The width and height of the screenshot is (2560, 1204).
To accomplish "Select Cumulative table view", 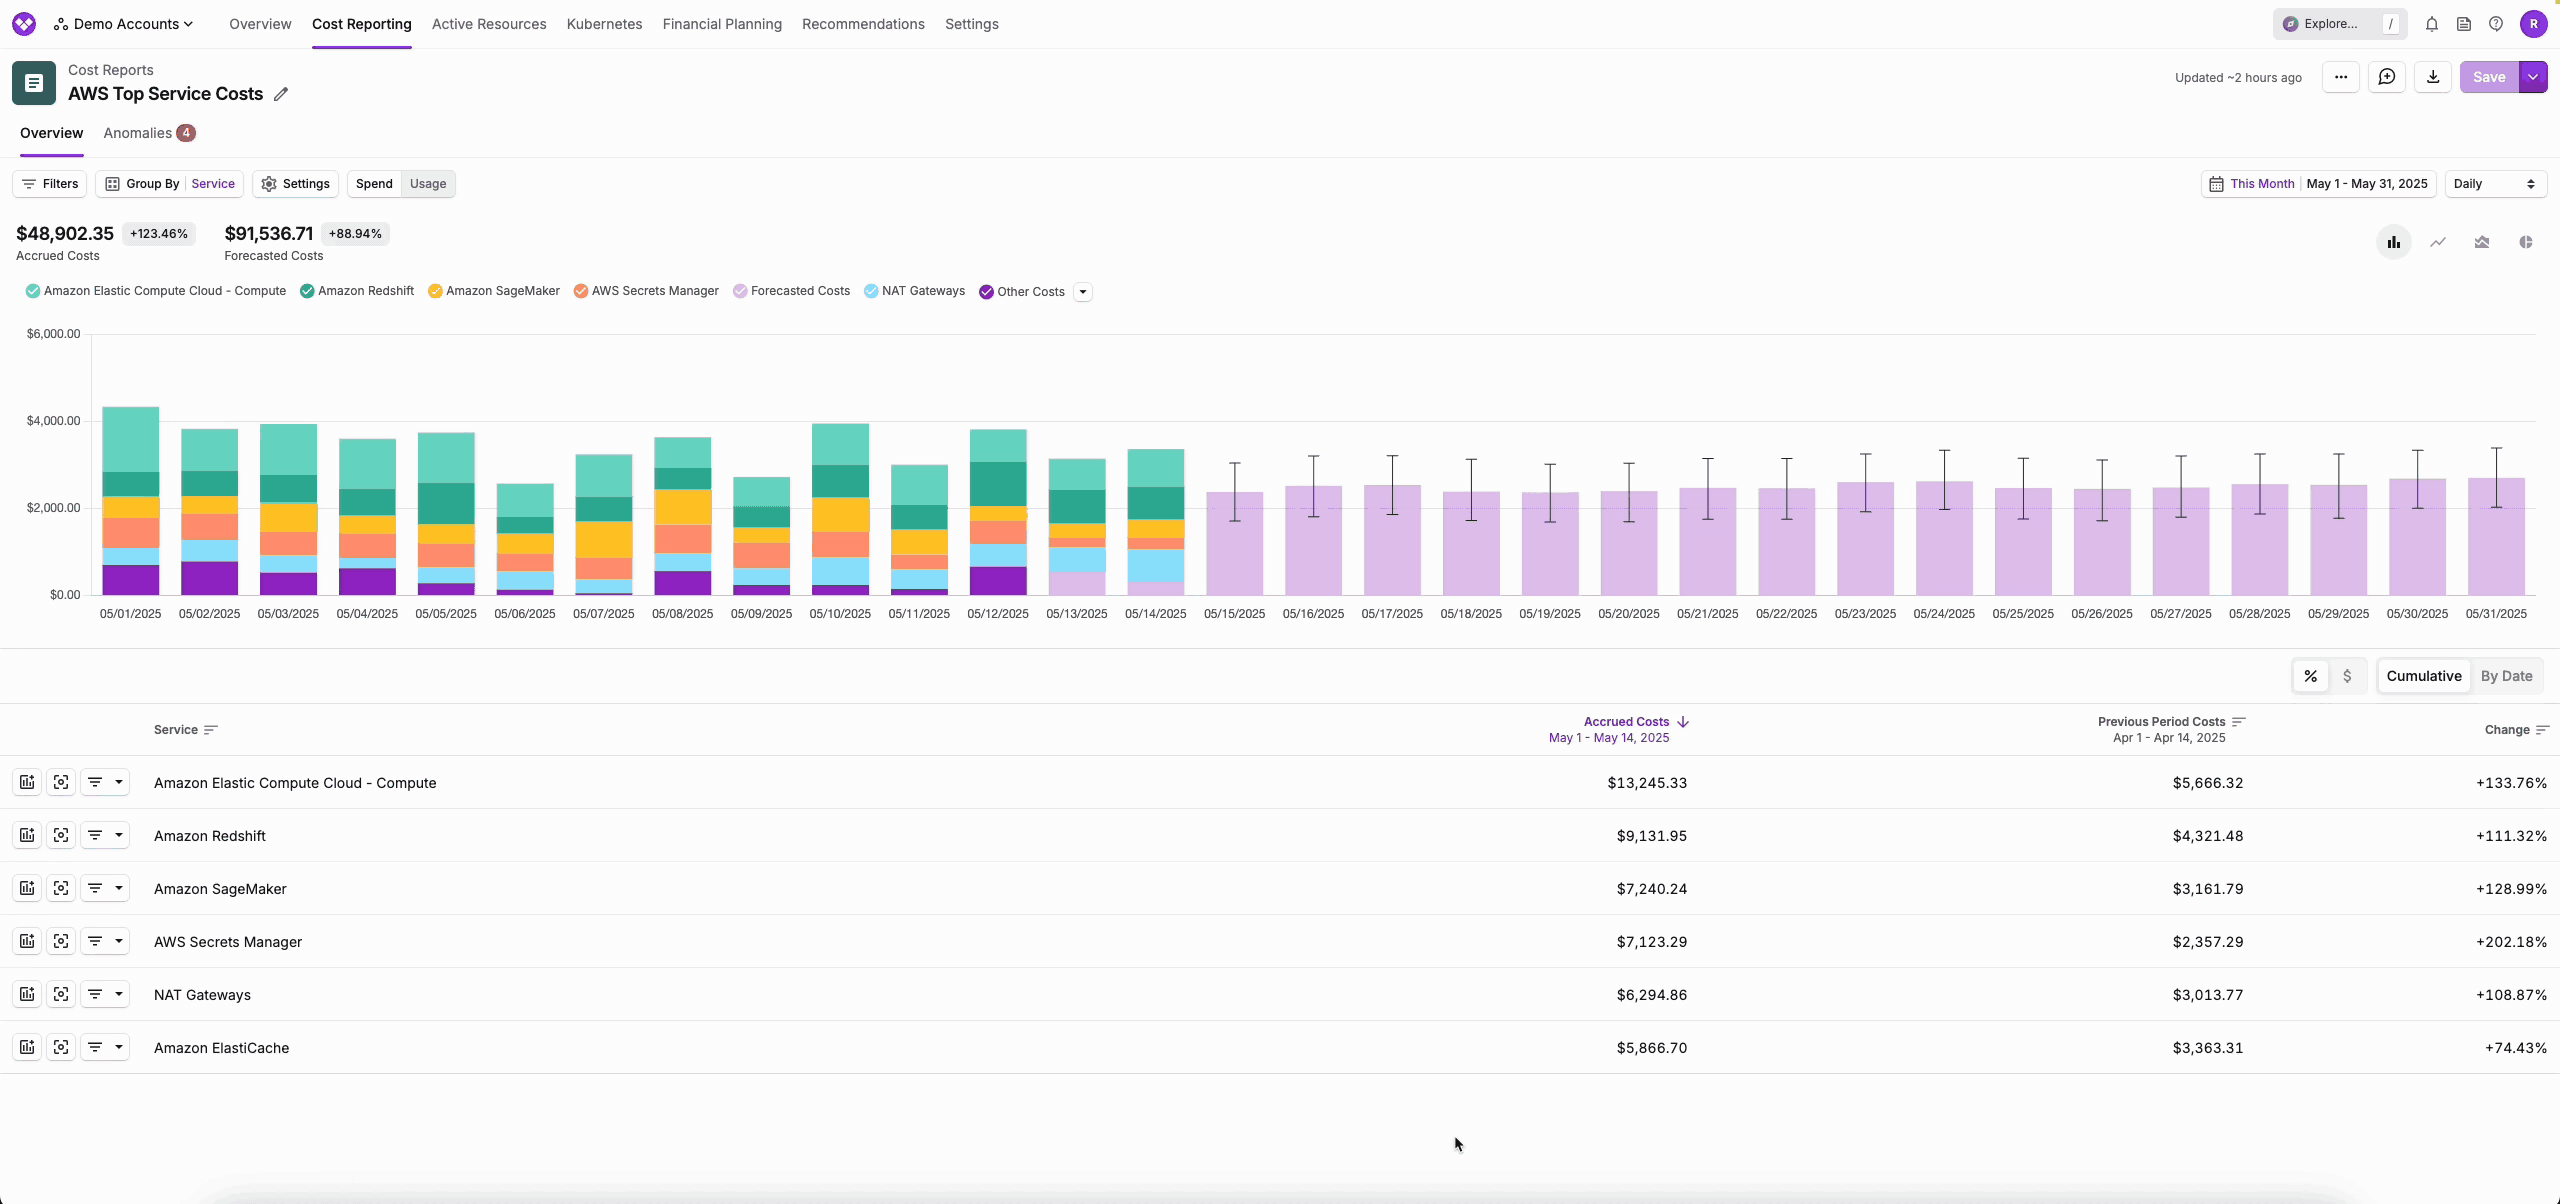I will click(x=2424, y=676).
